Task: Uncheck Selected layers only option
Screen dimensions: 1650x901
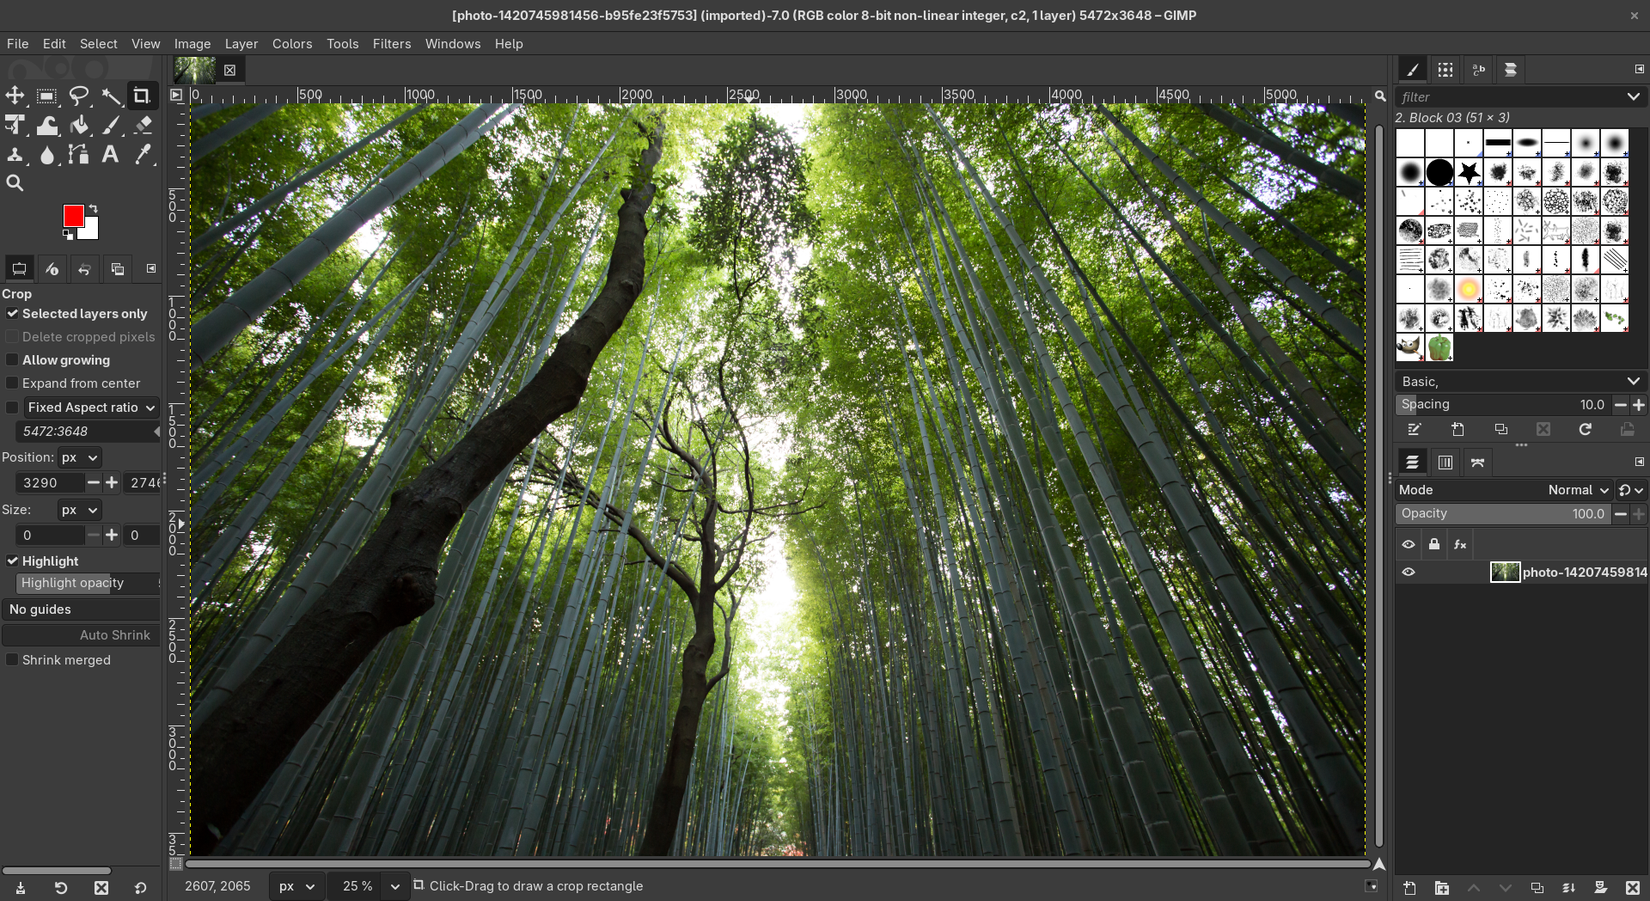Action: pyautogui.click(x=11, y=313)
